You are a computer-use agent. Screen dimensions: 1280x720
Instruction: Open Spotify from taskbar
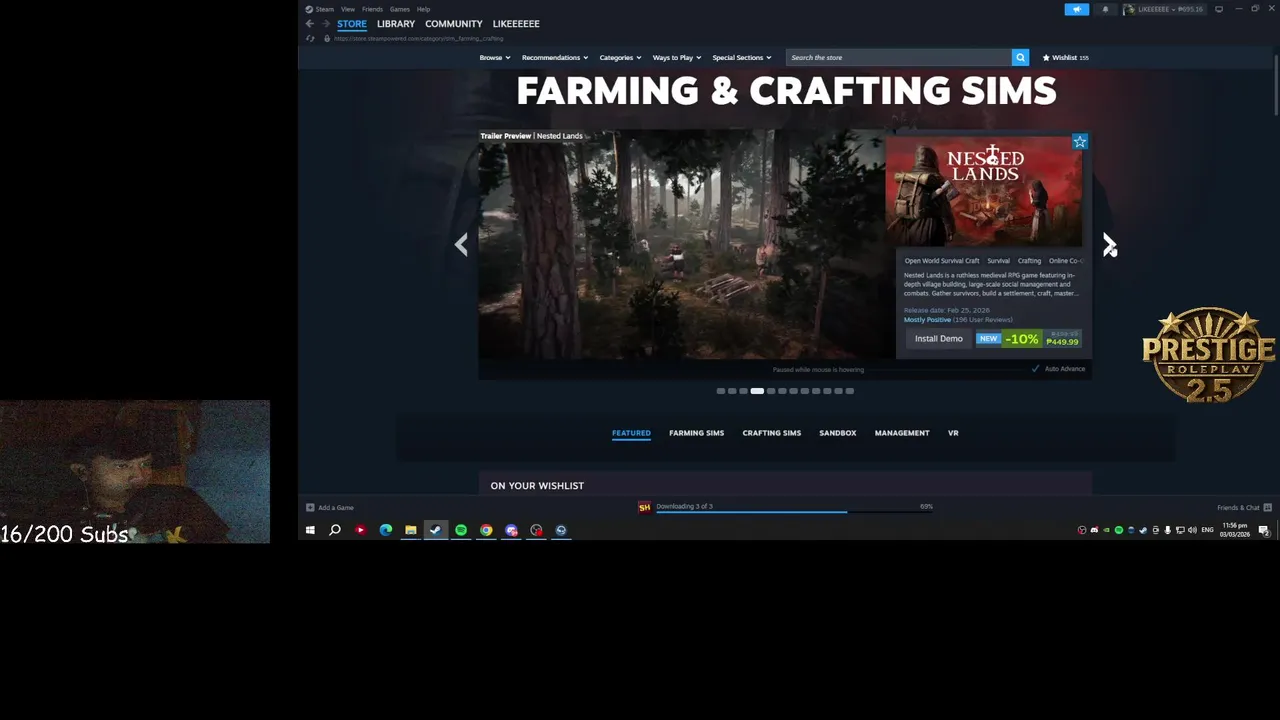[461, 530]
